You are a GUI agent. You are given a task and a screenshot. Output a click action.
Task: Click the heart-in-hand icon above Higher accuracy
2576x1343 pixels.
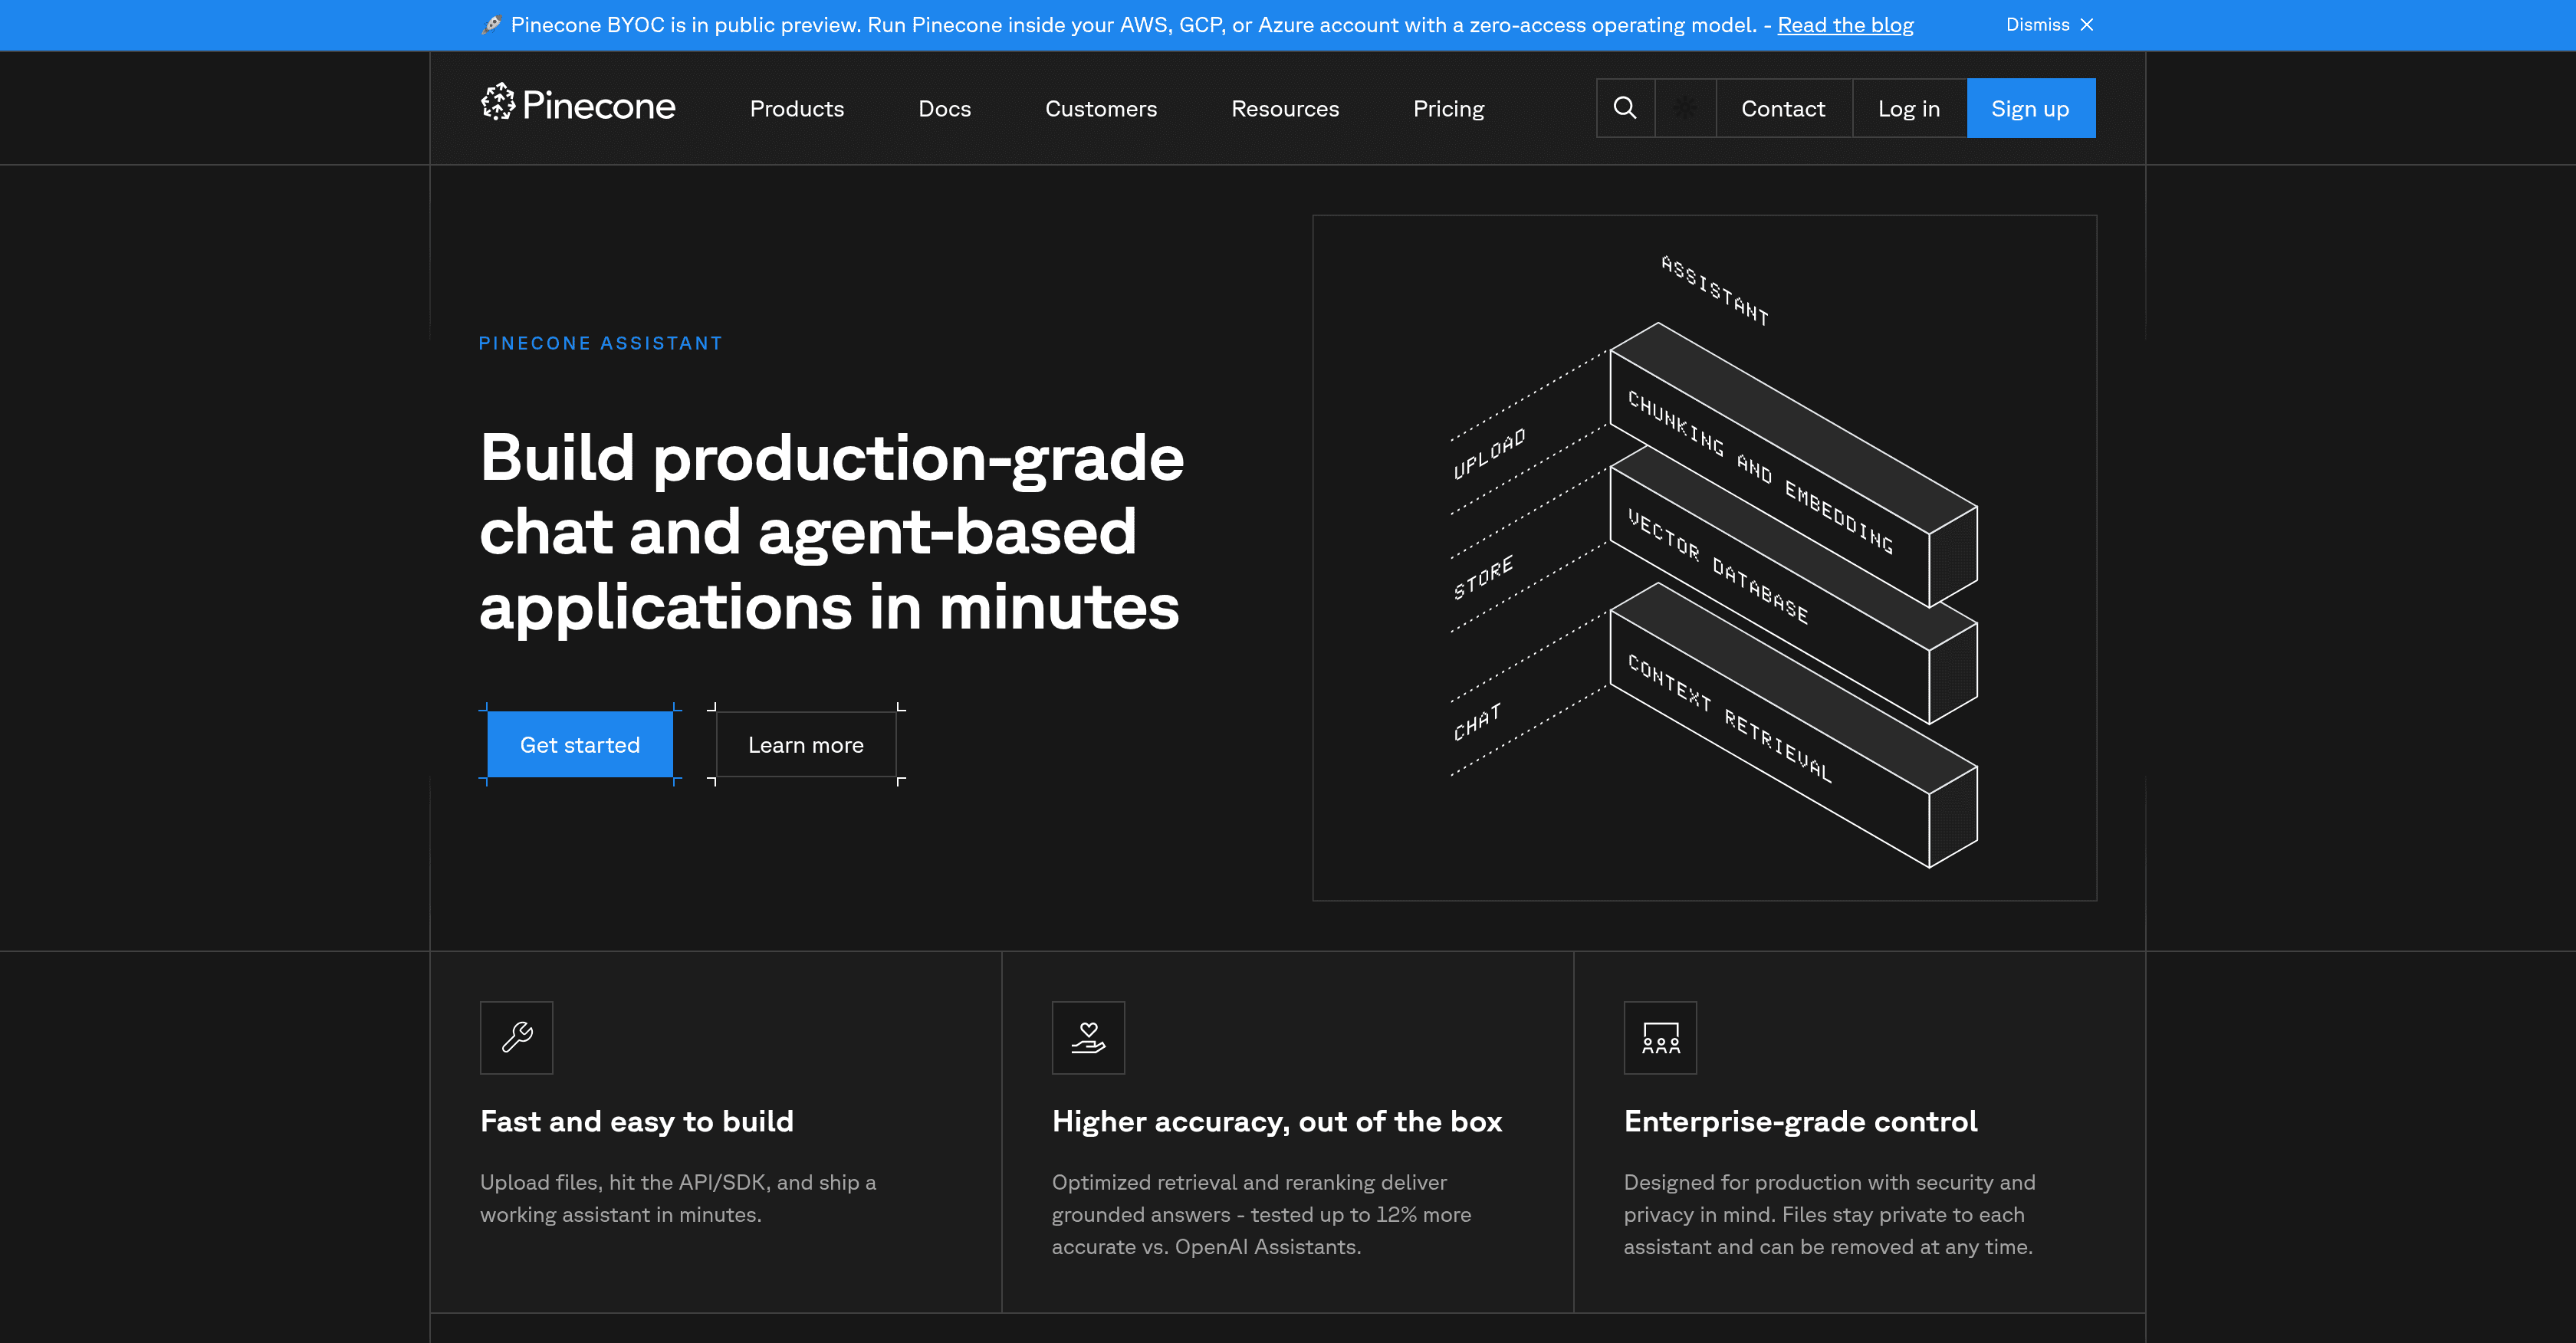point(1088,1037)
